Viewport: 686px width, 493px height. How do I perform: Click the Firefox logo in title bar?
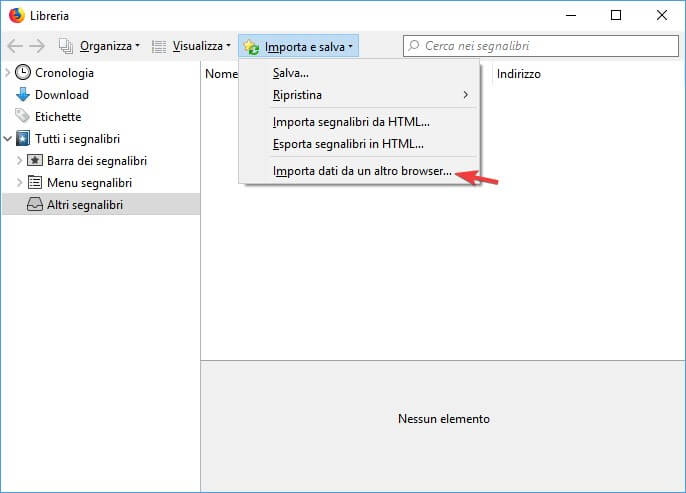pyautogui.click(x=17, y=15)
